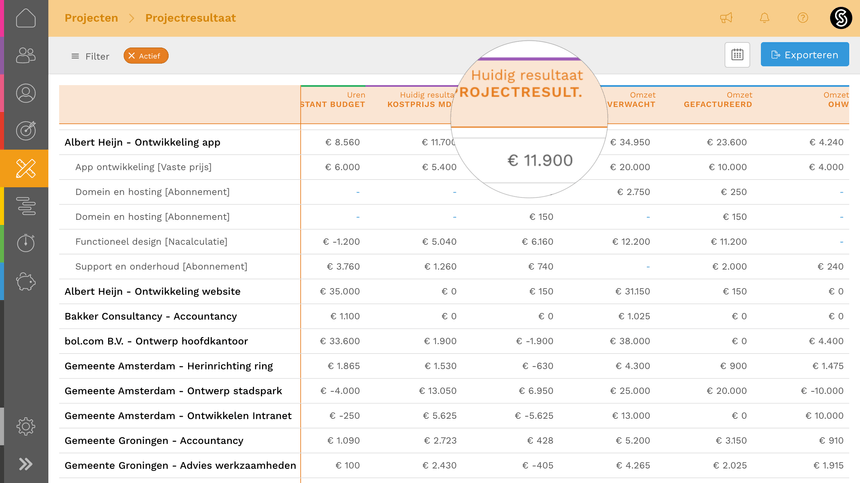Open Gemeente Groningen - Accountancy project

click(154, 440)
